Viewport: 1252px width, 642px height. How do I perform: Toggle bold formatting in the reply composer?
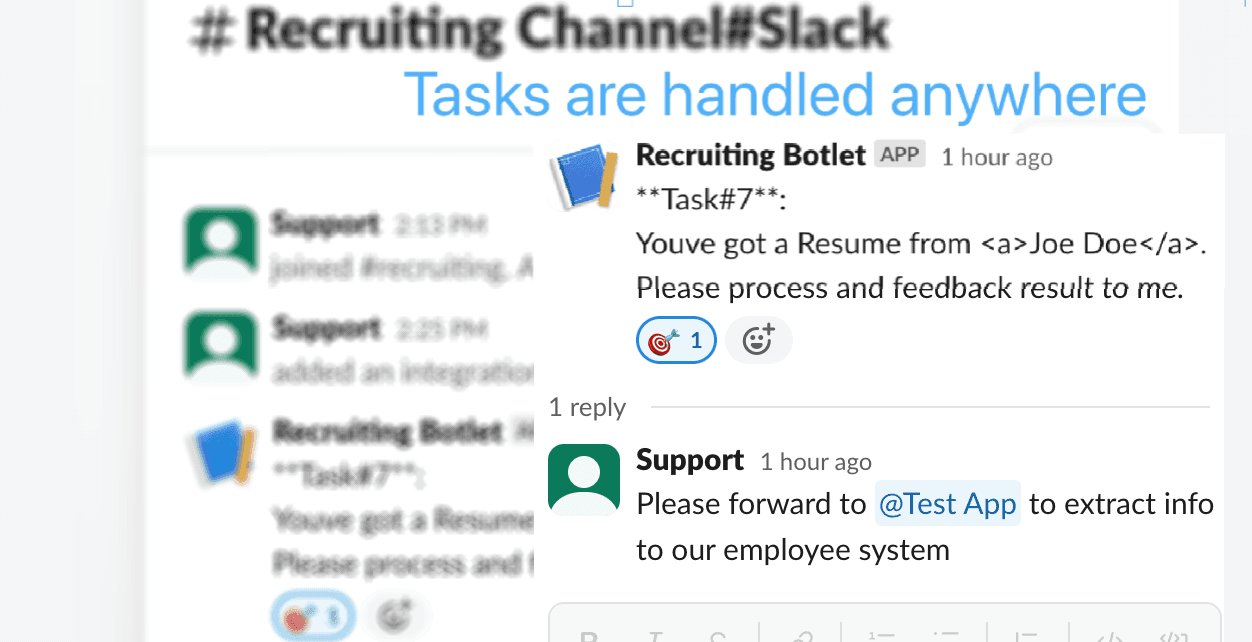pyautogui.click(x=590, y=637)
